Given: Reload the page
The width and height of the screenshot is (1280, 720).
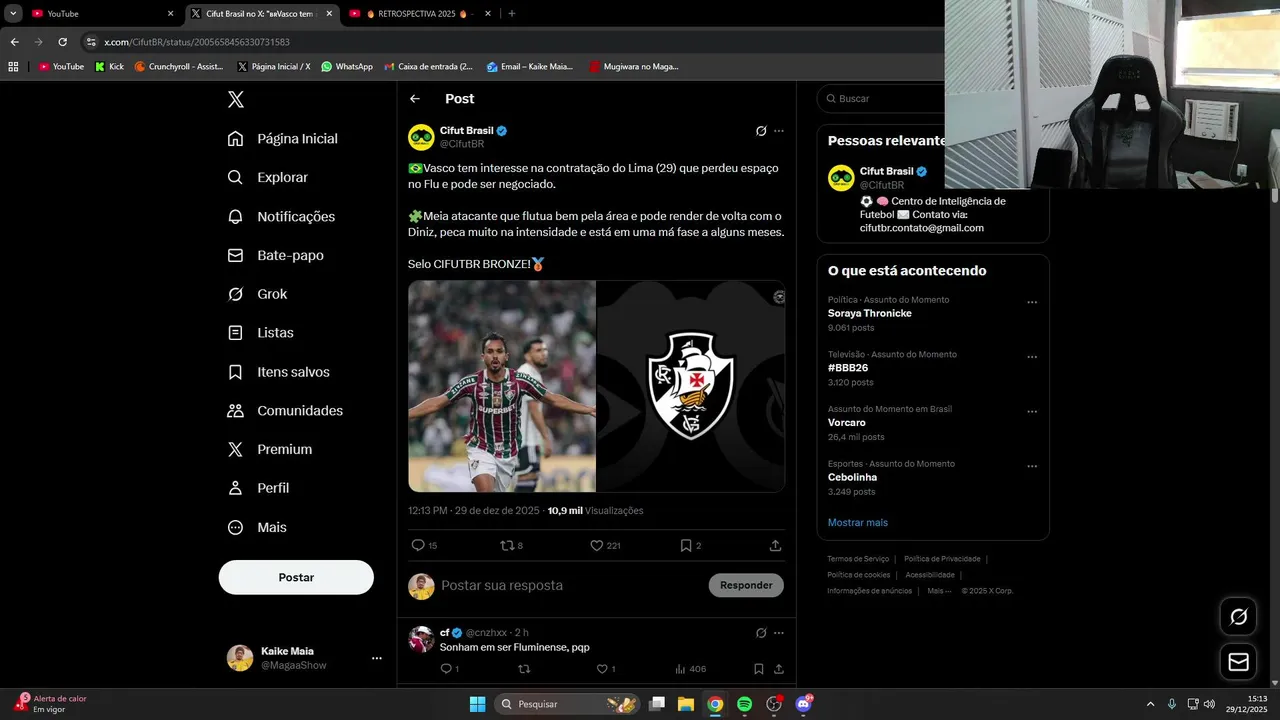Looking at the screenshot, I should [x=62, y=42].
